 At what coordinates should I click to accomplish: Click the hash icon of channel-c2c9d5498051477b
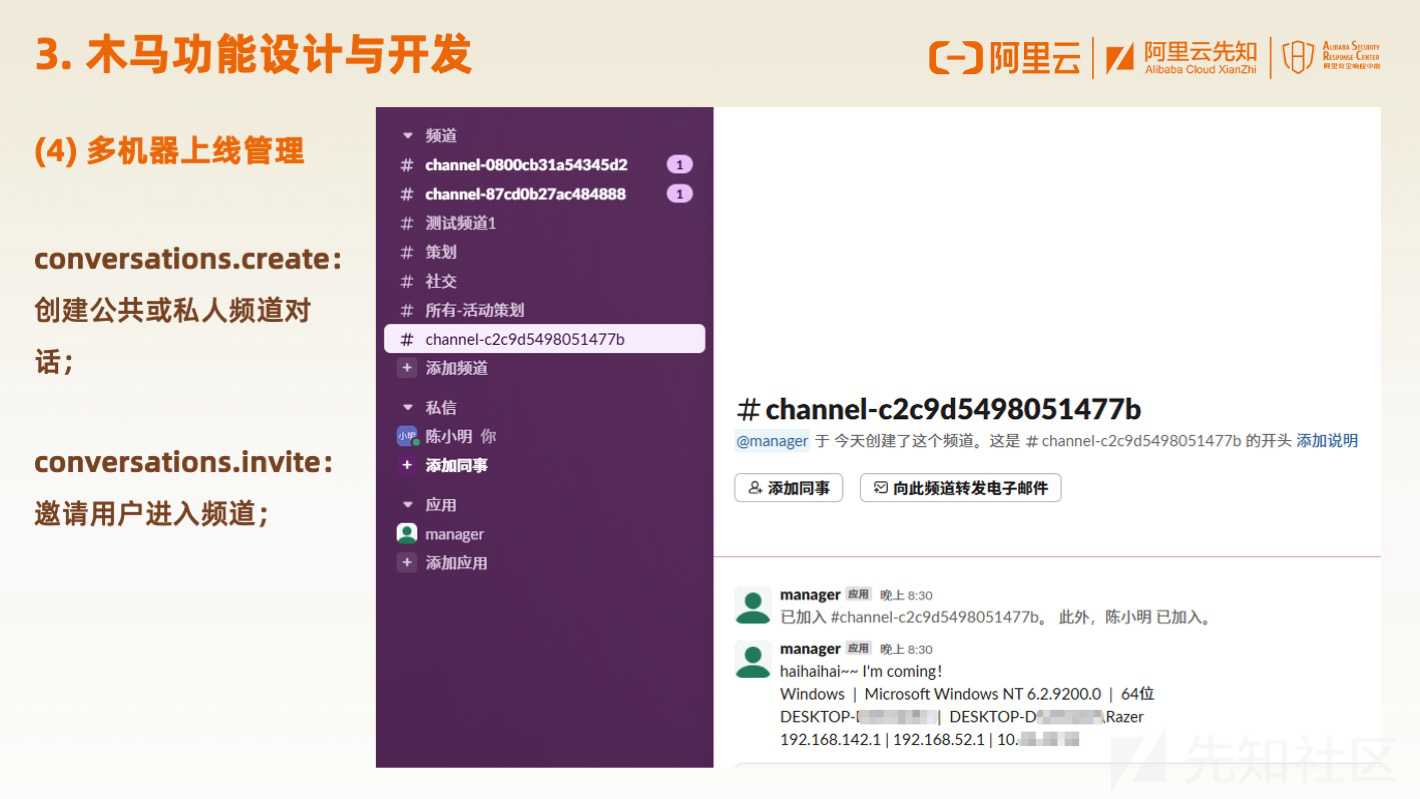404,339
